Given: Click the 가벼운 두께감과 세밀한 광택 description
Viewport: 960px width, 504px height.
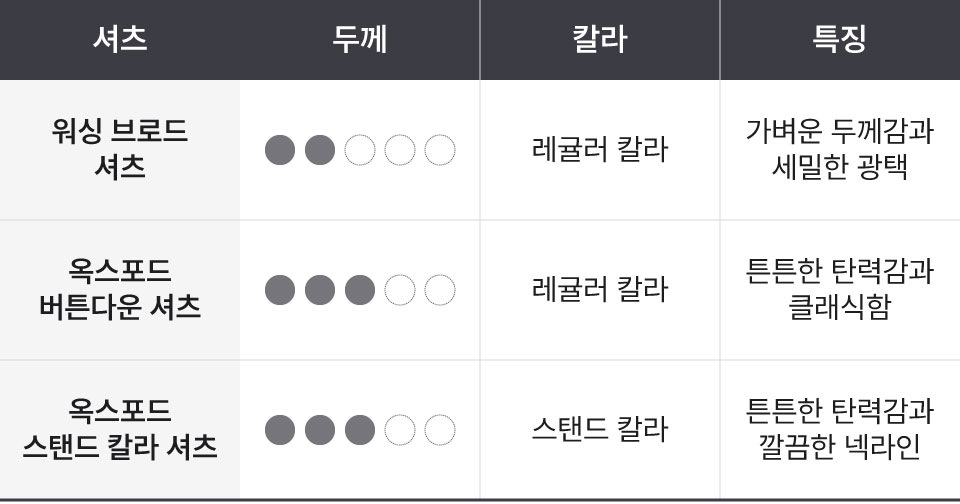Looking at the screenshot, I should (x=839, y=149).
